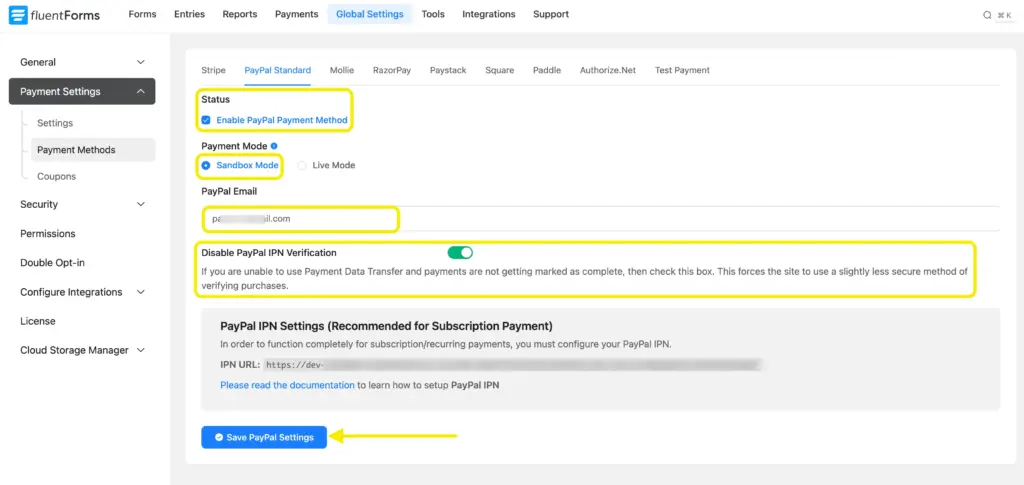Click the Payment Mode label

[234, 146]
